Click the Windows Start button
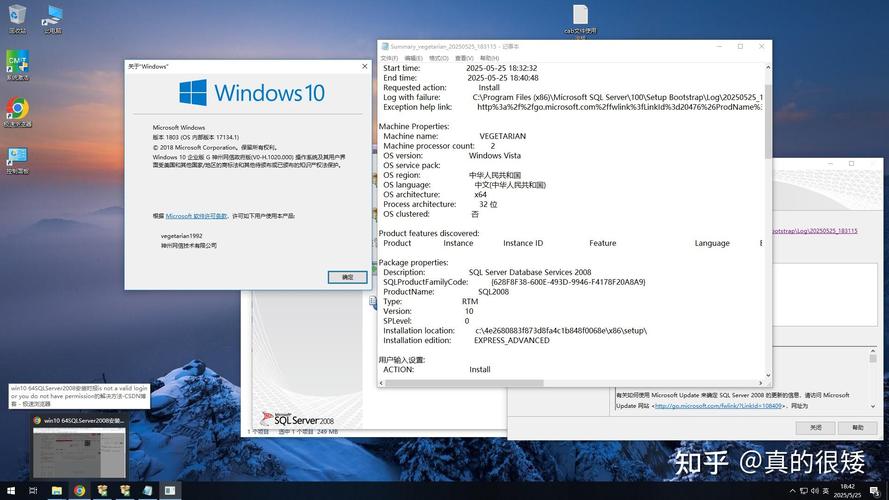 pyautogui.click(x=9, y=491)
